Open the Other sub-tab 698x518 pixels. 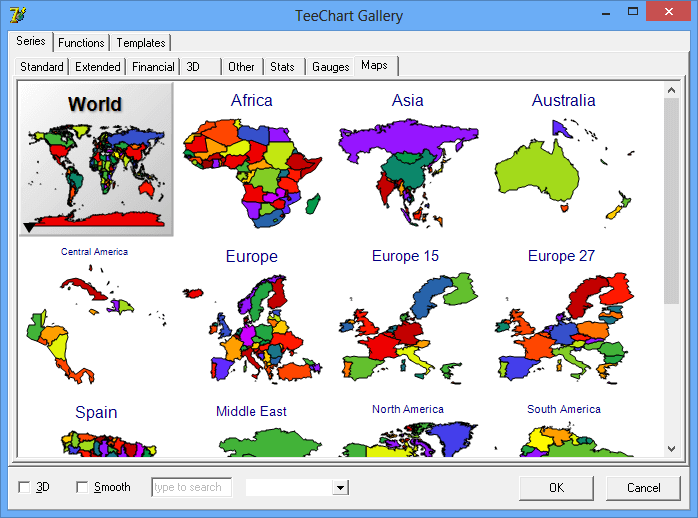(x=241, y=67)
